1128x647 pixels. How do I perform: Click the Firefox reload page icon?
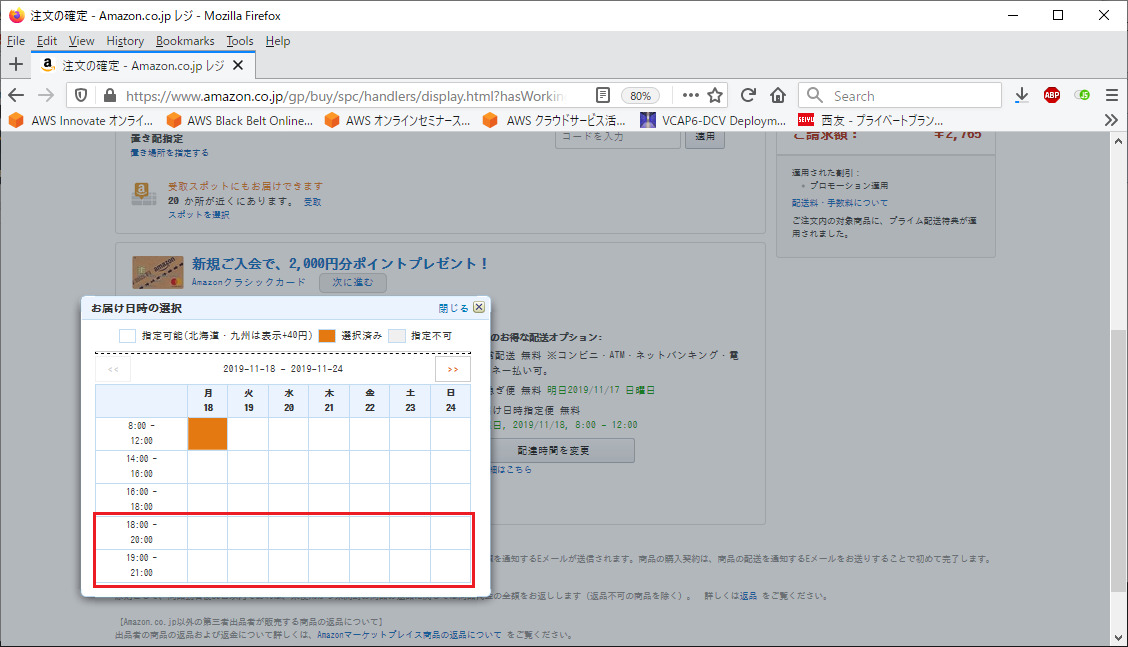[748, 96]
